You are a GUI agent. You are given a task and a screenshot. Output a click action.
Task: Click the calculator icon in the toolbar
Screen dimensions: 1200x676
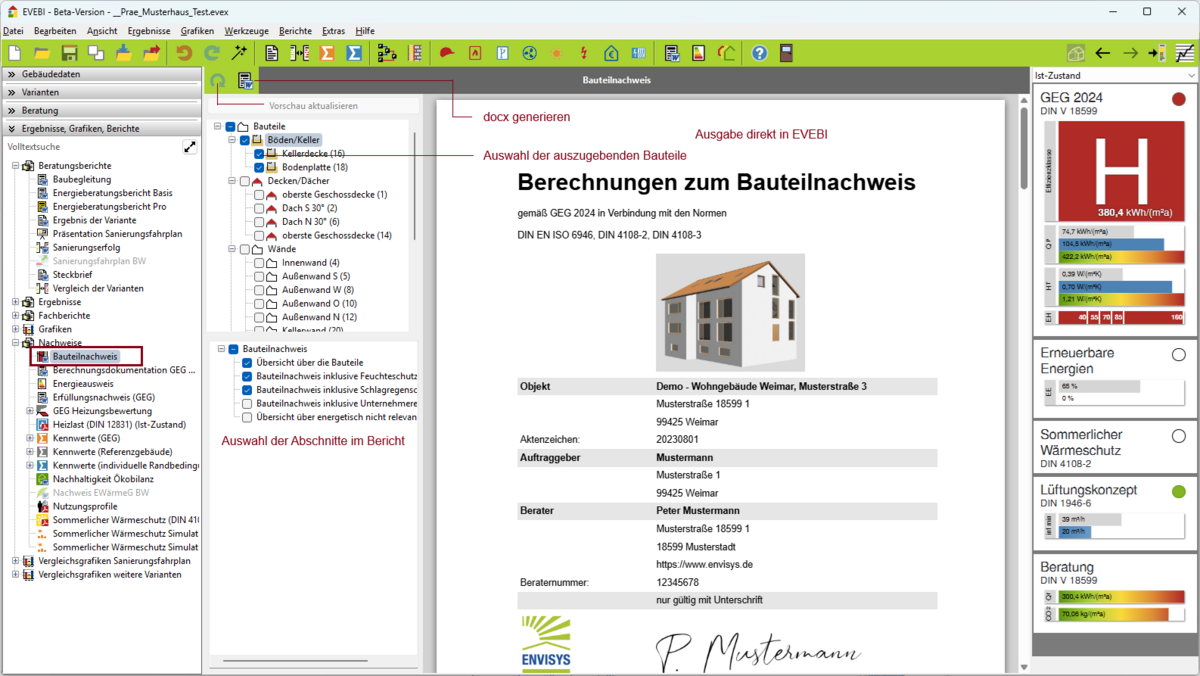tap(787, 53)
